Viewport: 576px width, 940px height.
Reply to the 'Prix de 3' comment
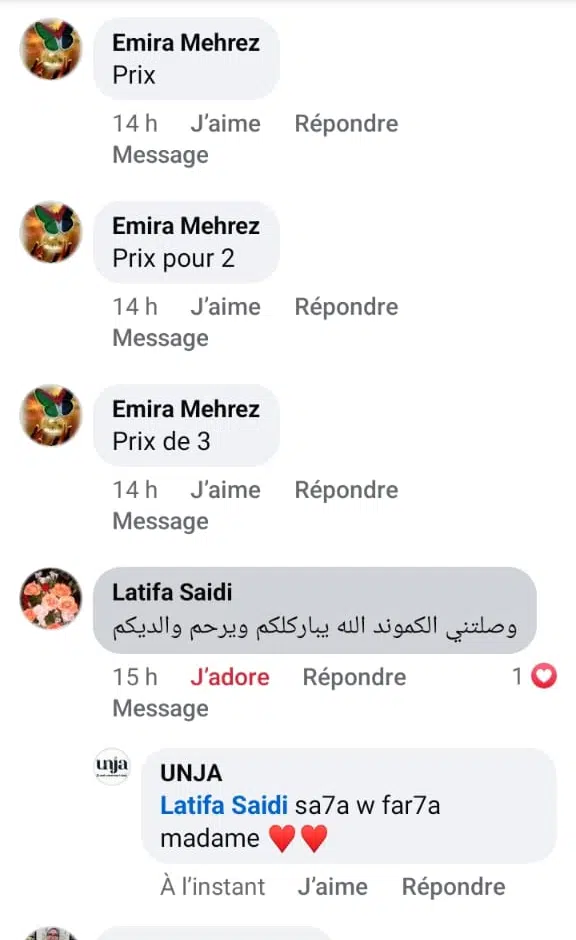pyautogui.click(x=346, y=490)
